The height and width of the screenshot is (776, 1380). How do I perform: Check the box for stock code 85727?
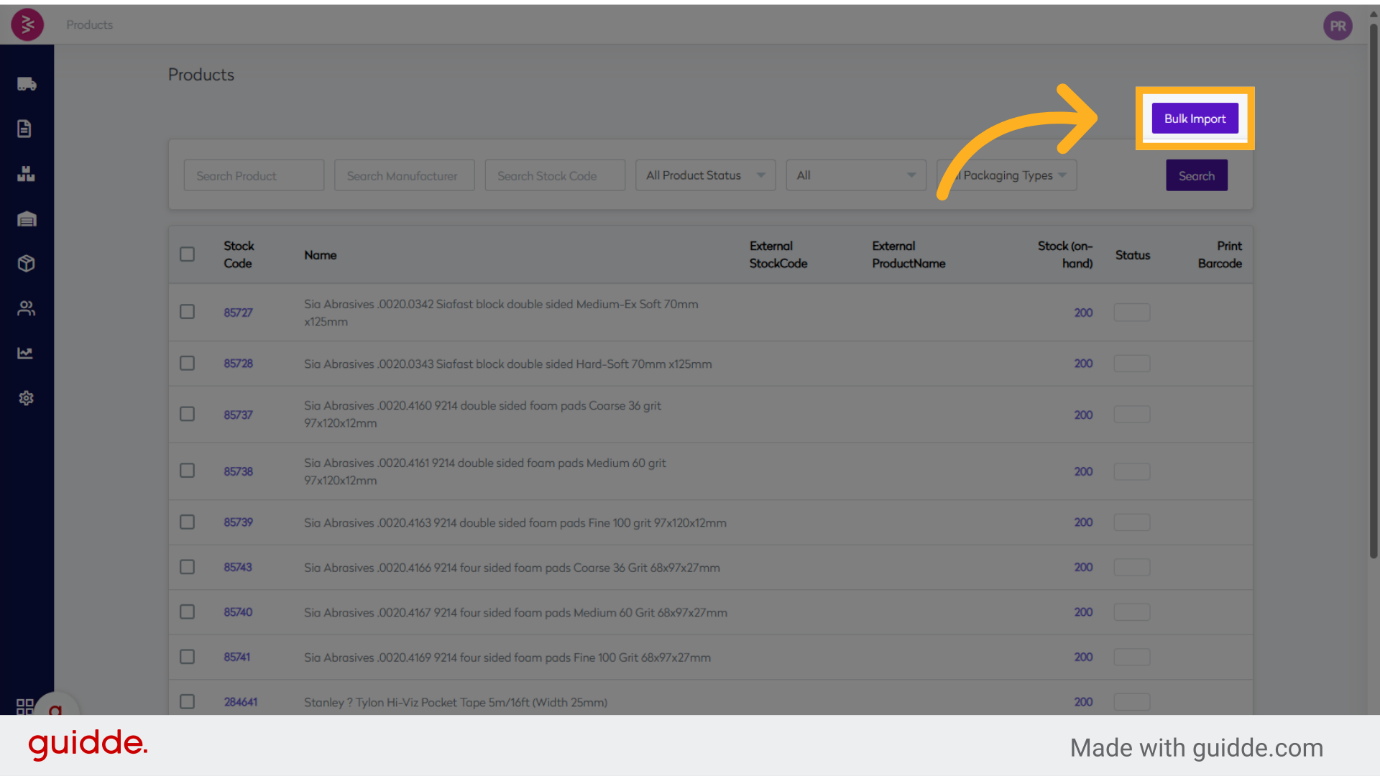[187, 312]
